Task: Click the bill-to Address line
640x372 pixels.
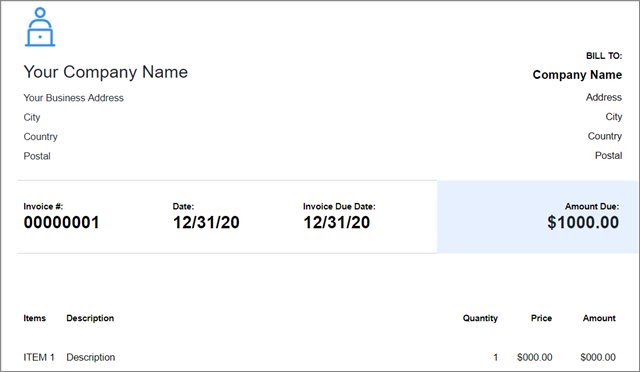Action: 604,97
